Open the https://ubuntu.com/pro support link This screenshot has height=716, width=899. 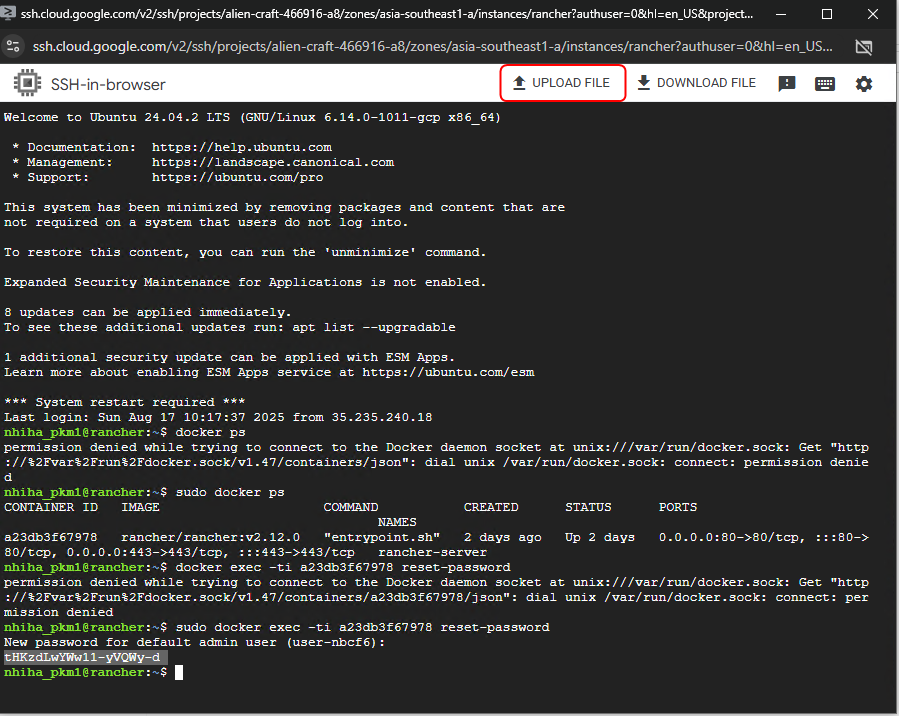click(x=230, y=177)
